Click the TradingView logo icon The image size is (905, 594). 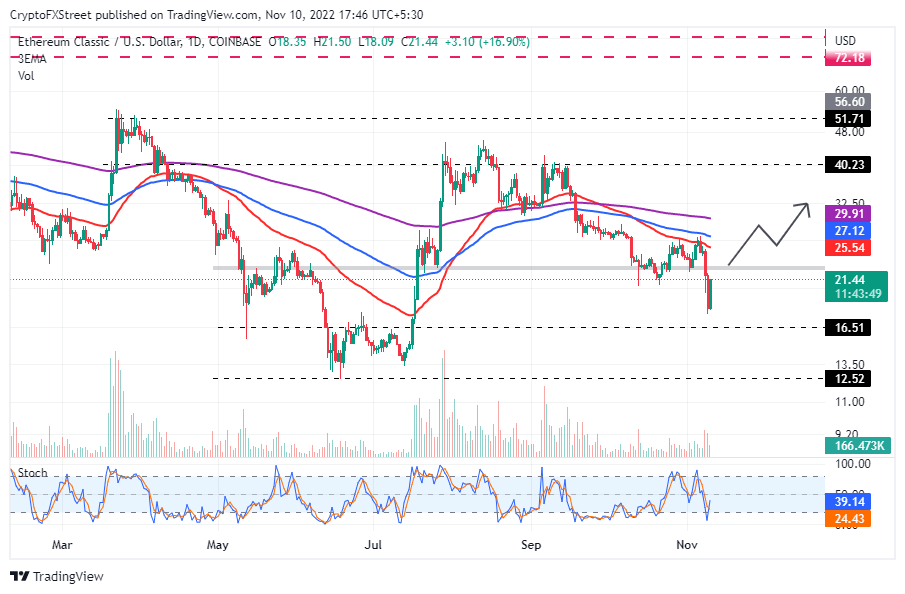coord(20,576)
